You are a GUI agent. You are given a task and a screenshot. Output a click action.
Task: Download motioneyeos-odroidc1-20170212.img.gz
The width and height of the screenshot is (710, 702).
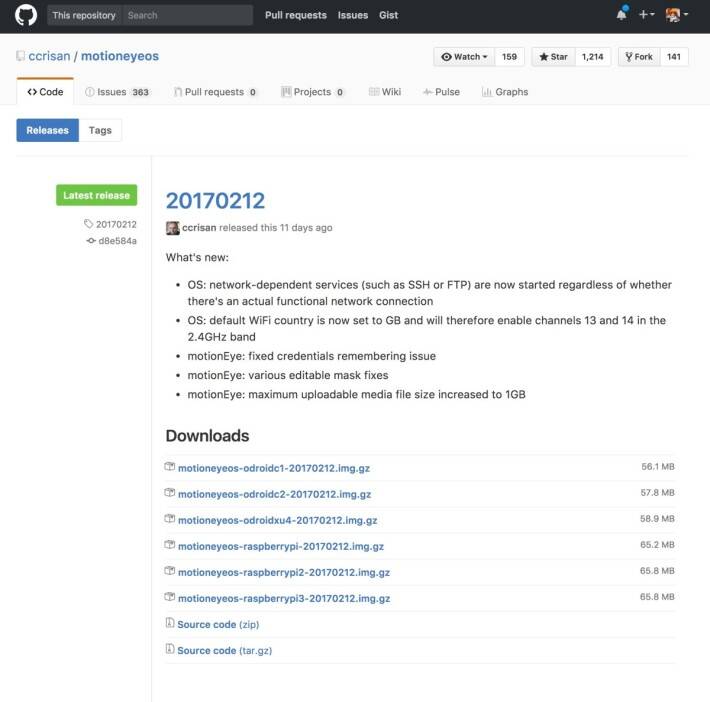tap(274, 468)
